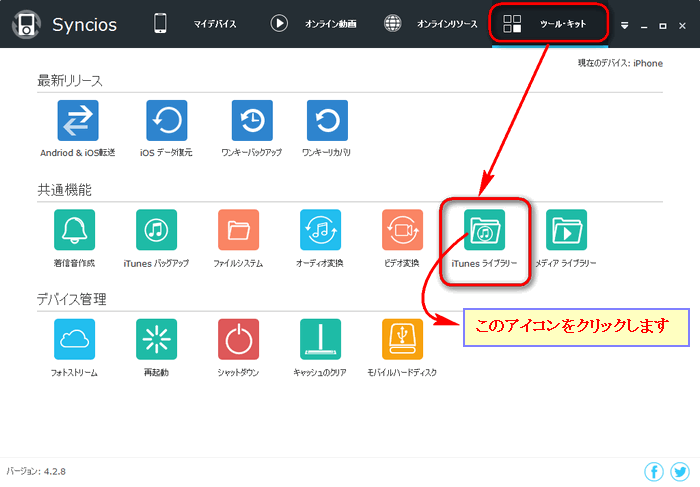This screenshot has width=700, height=487.
Task: Close the Syncios window
Action: coord(682,26)
